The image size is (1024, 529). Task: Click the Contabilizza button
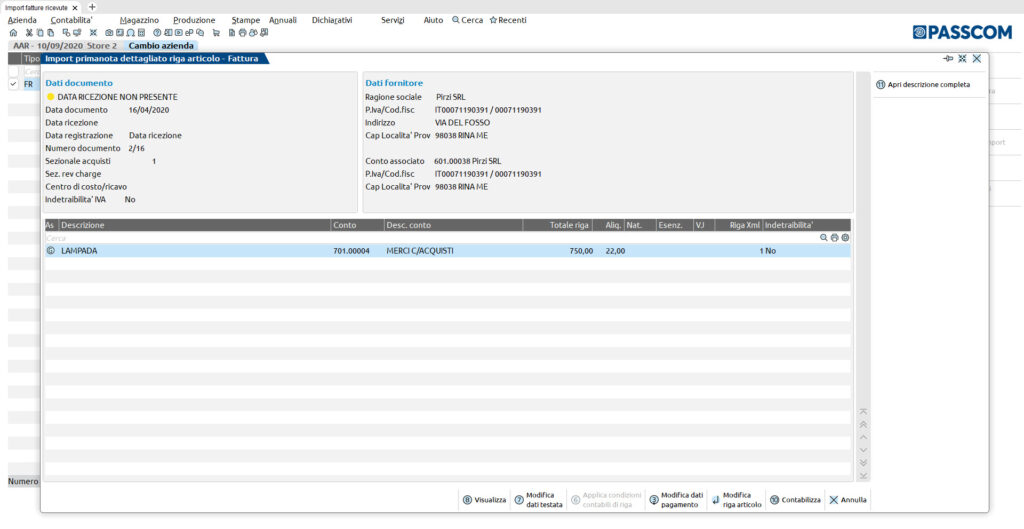click(795, 500)
